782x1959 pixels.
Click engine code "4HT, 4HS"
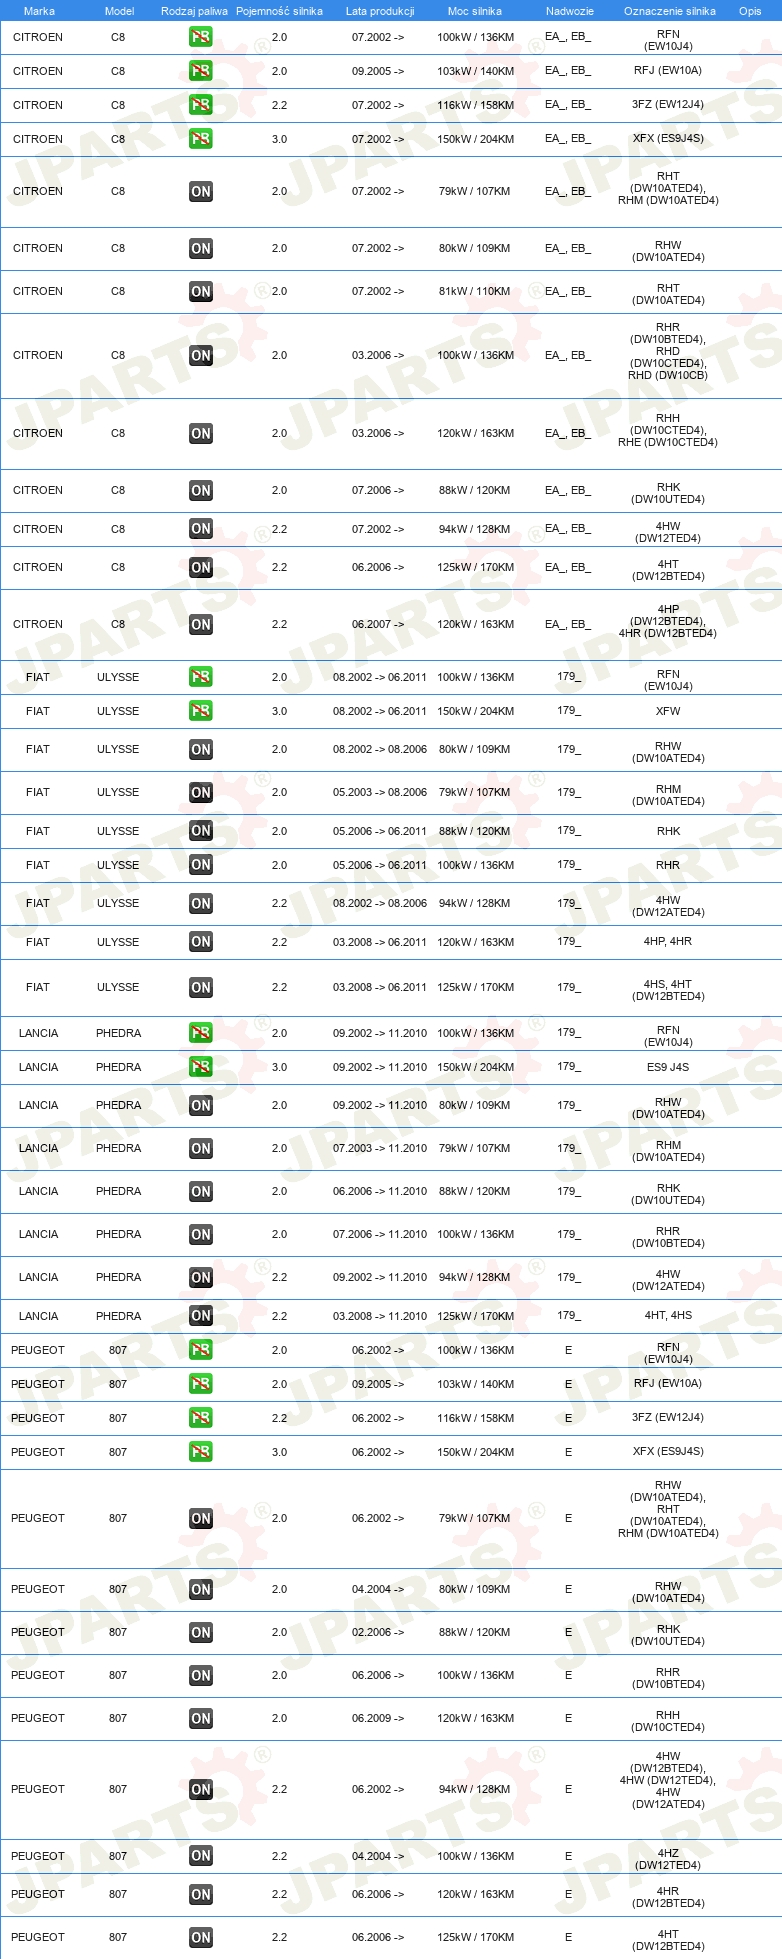coord(668,1316)
